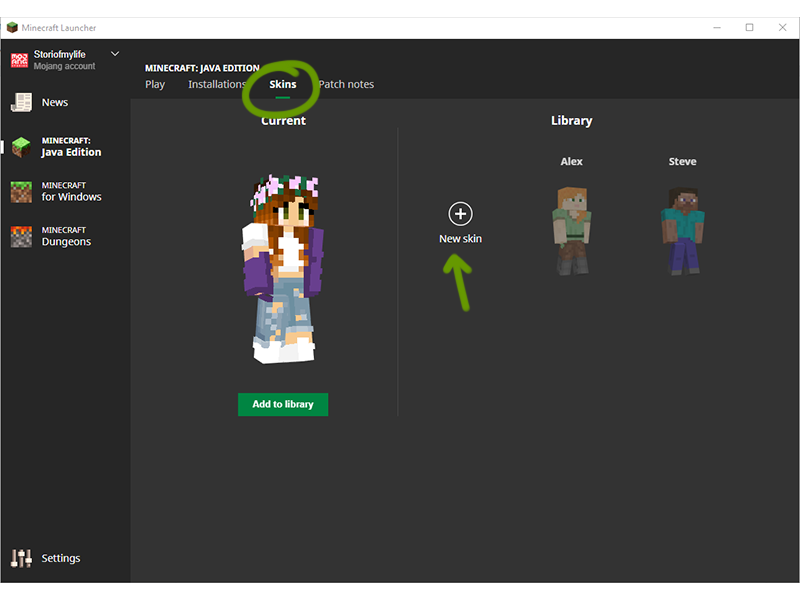Expand the account dropdown chevron
Screen dimensions: 800x600
(x=115, y=54)
